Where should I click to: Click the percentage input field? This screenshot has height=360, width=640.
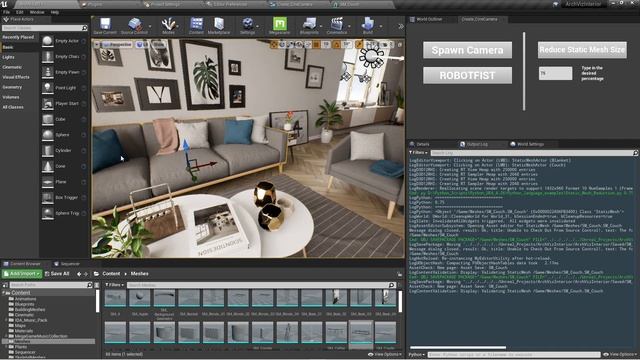[555, 73]
